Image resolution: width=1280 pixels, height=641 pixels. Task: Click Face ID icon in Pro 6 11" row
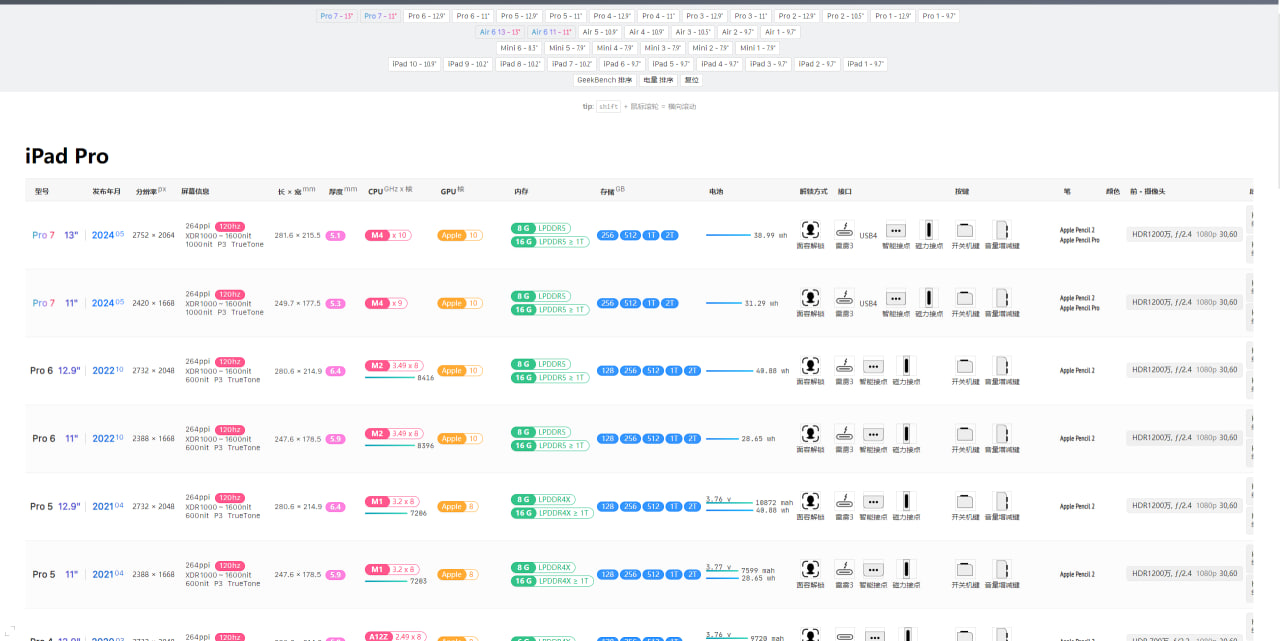click(x=811, y=433)
